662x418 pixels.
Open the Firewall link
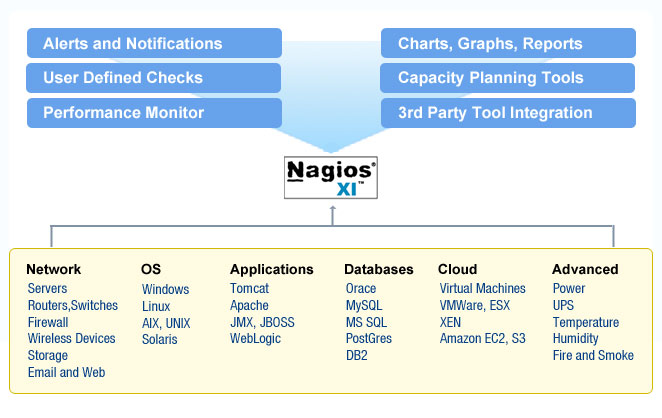point(48,322)
